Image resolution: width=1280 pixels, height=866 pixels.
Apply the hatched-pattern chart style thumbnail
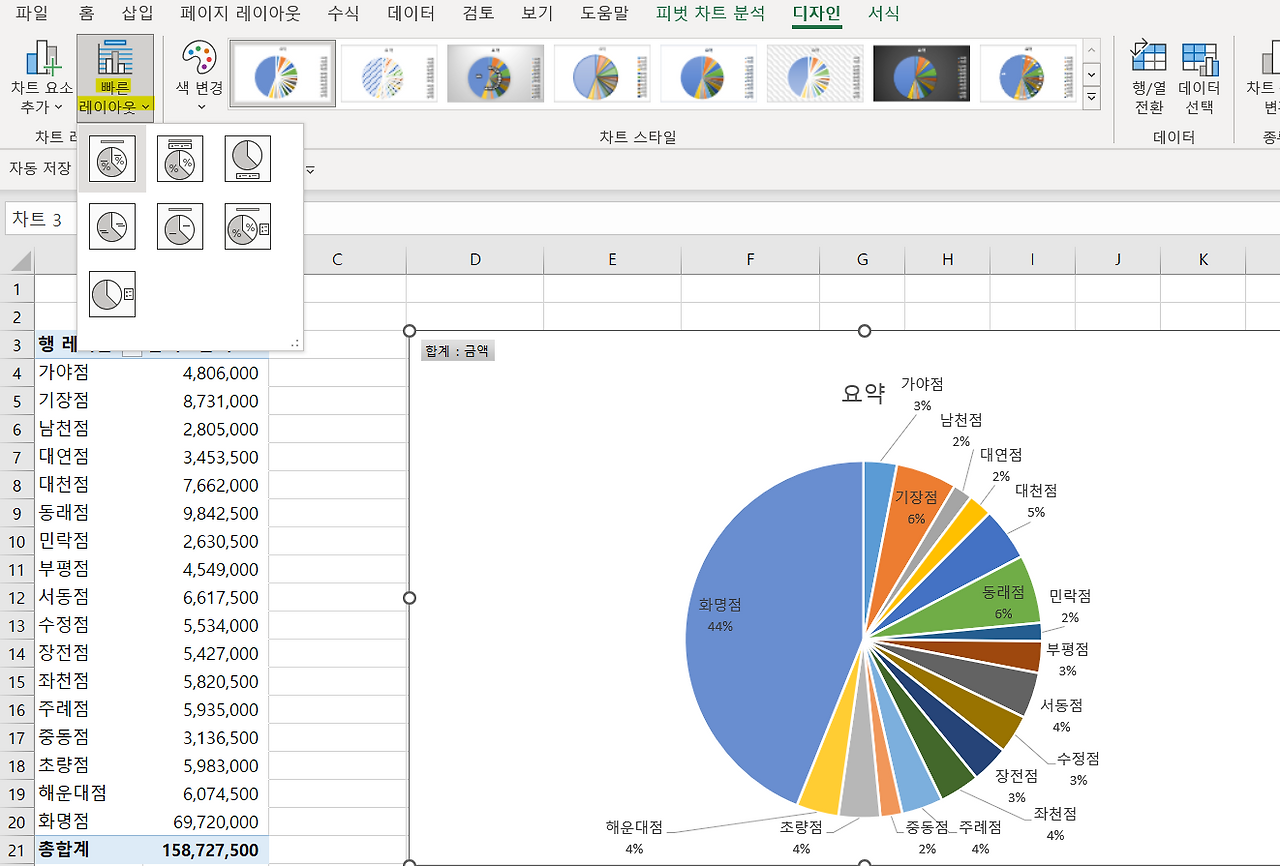(389, 73)
